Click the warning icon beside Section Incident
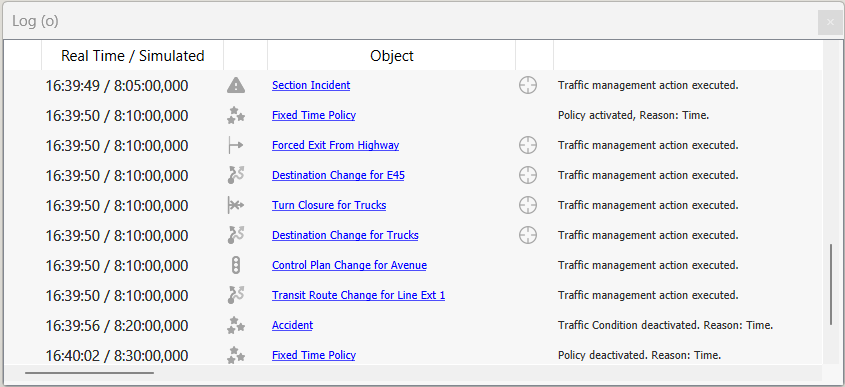The width and height of the screenshot is (845, 387). click(x=236, y=85)
